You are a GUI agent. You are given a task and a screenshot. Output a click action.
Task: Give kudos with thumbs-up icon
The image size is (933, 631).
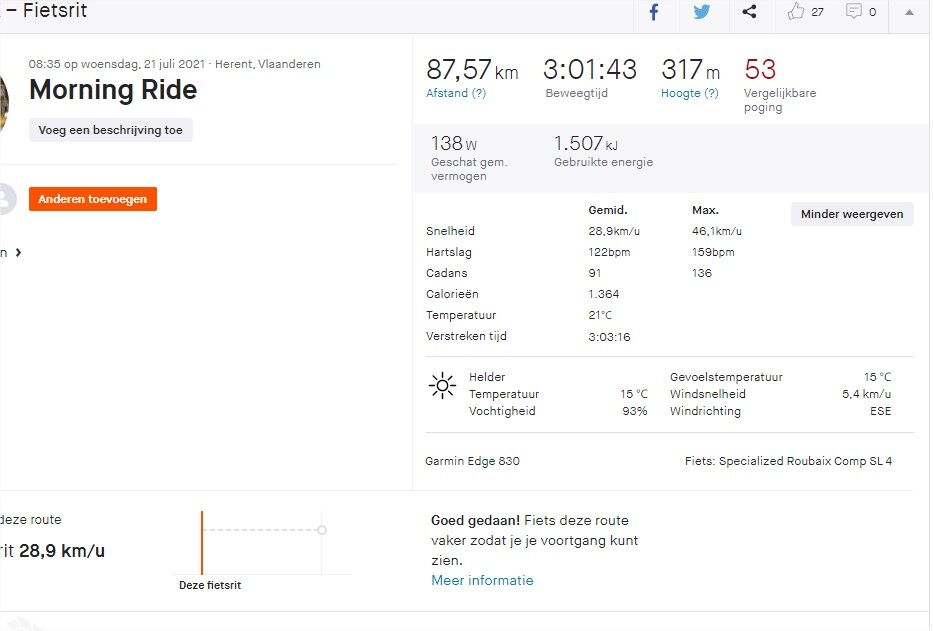[x=796, y=11]
